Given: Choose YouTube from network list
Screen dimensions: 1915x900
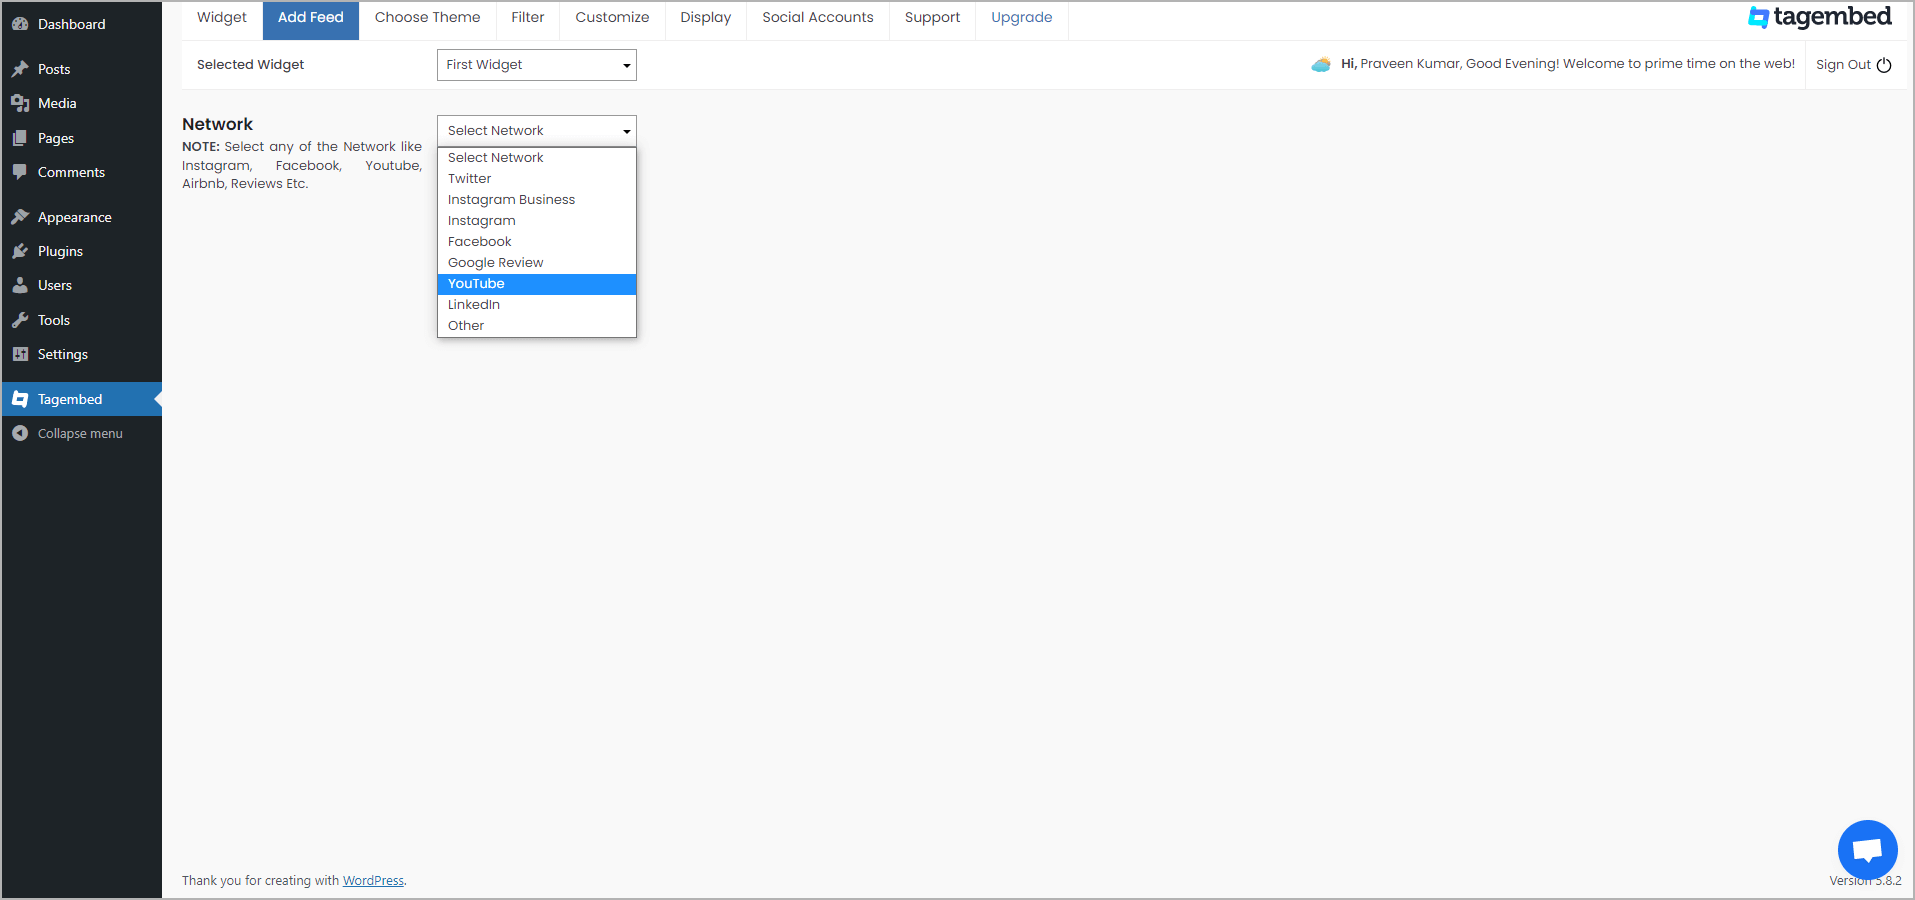Looking at the screenshot, I should [x=537, y=284].
